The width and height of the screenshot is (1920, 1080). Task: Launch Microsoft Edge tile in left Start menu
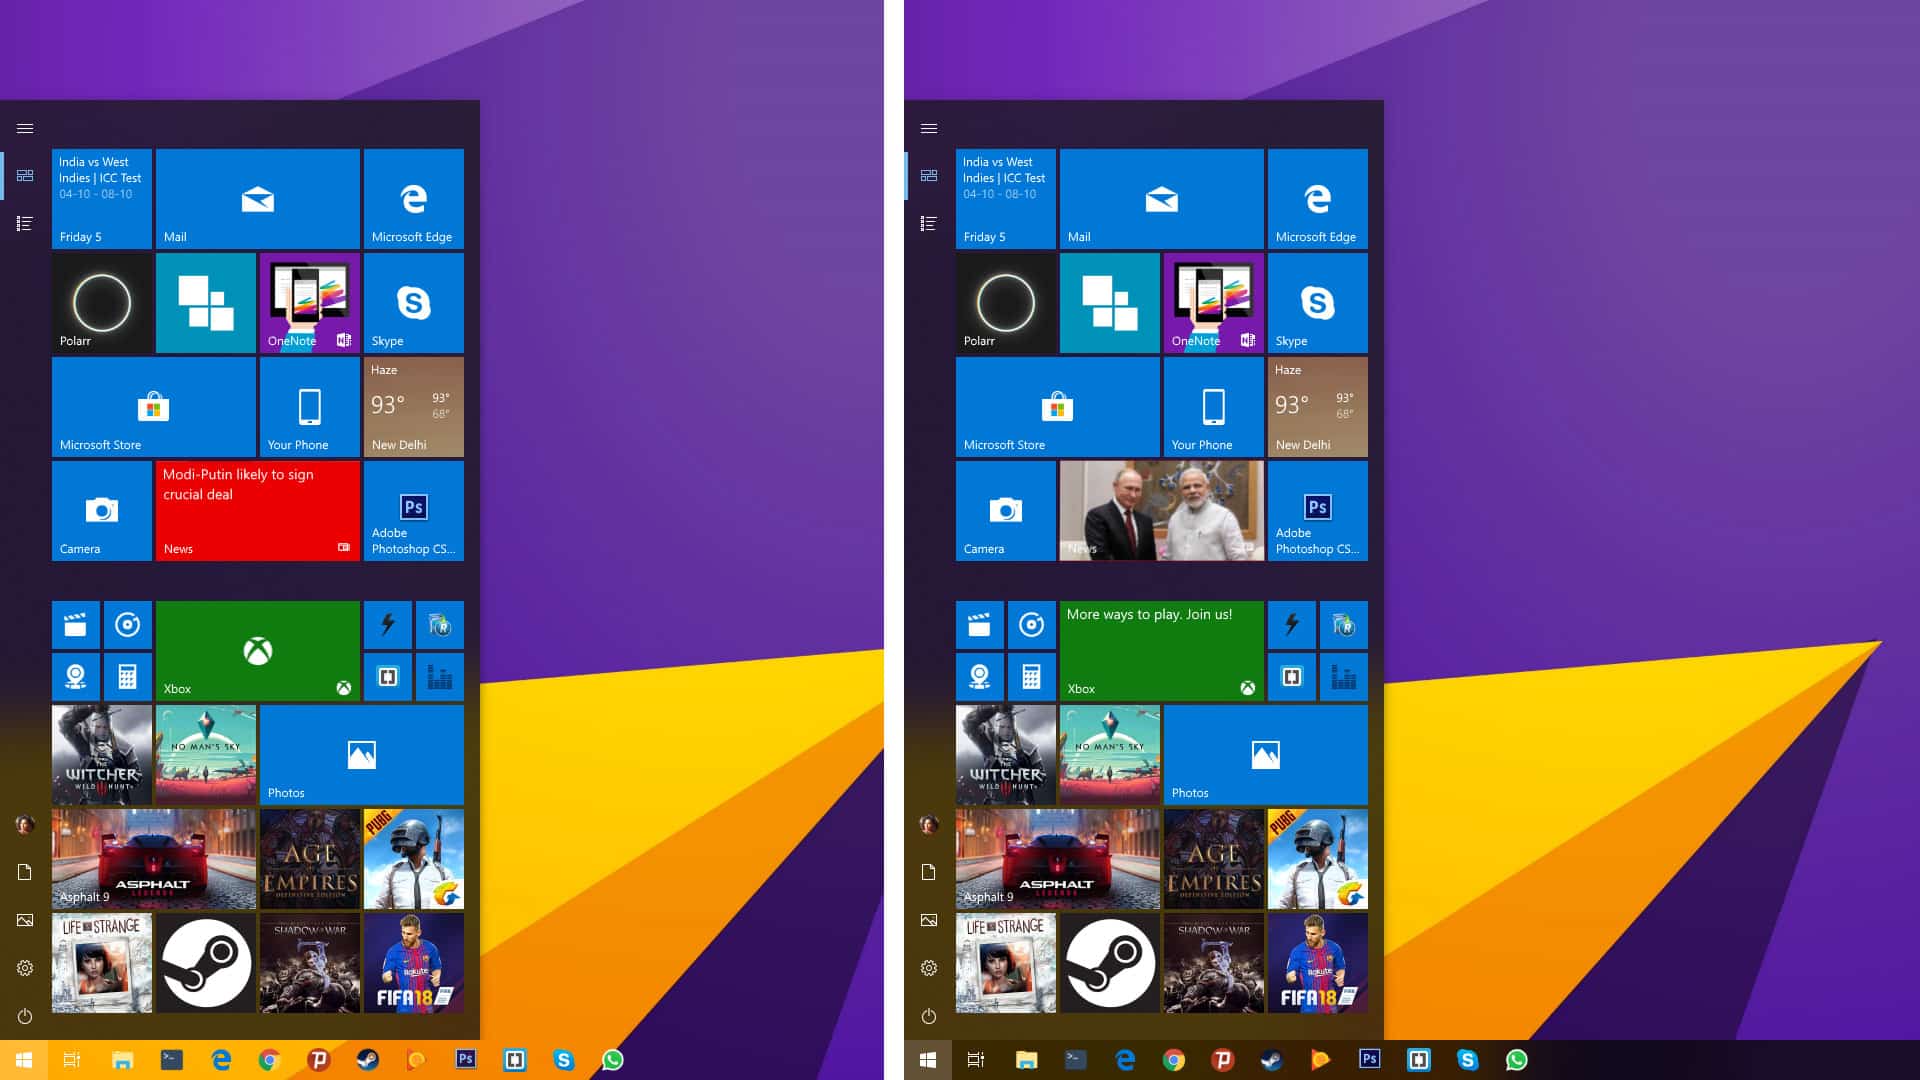point(413,199)
